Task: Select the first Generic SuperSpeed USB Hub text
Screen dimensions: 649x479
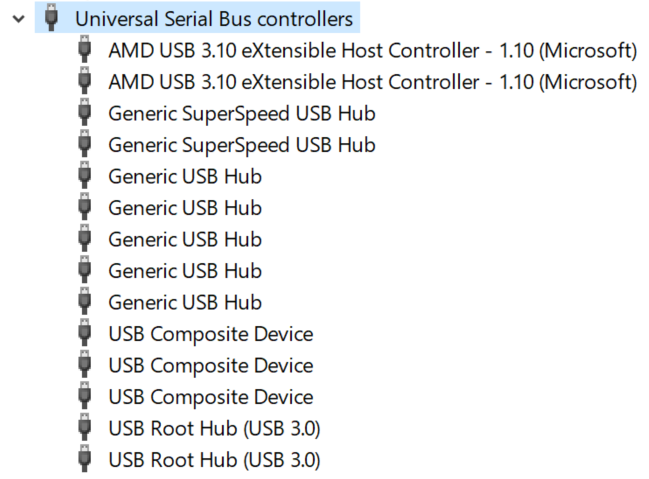Action: coord(241,113)
